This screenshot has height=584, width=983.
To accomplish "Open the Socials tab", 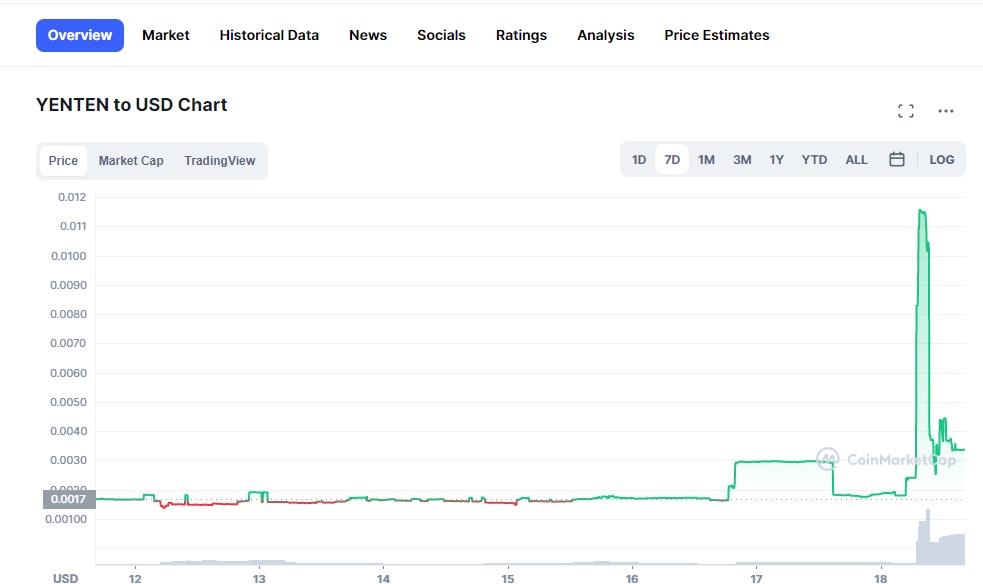I will tap(441, 35).
